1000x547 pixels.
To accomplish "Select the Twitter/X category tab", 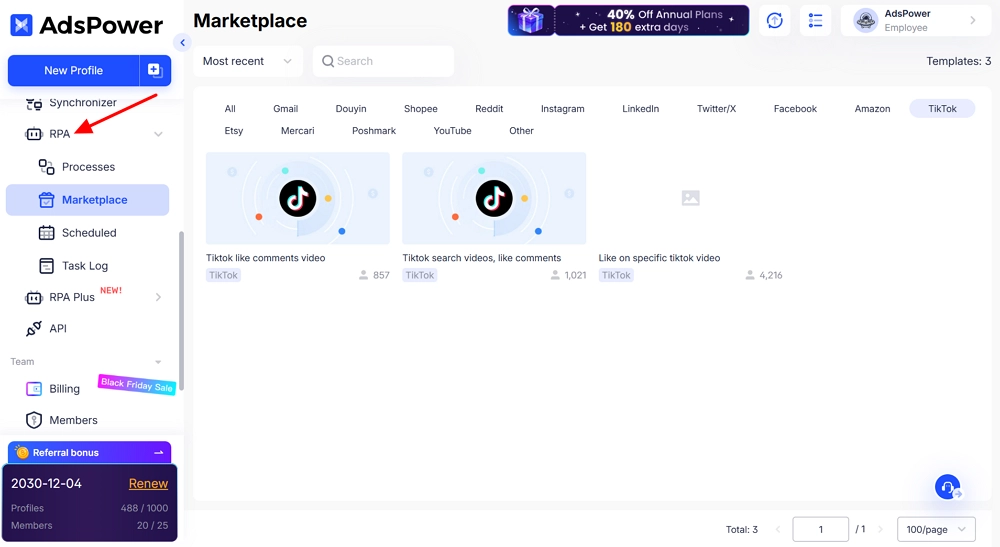I will point(716,108).
